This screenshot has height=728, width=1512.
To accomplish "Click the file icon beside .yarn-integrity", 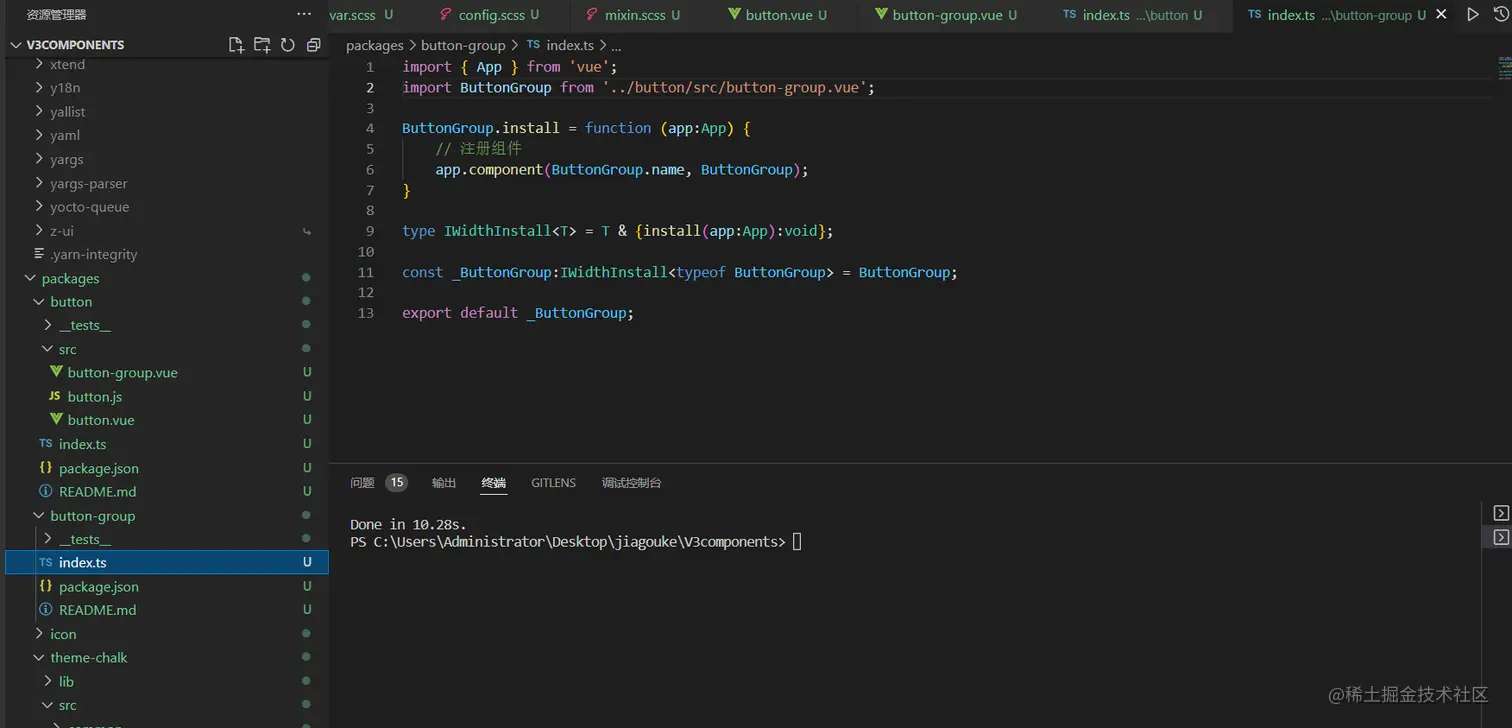I will pos(39,254).
